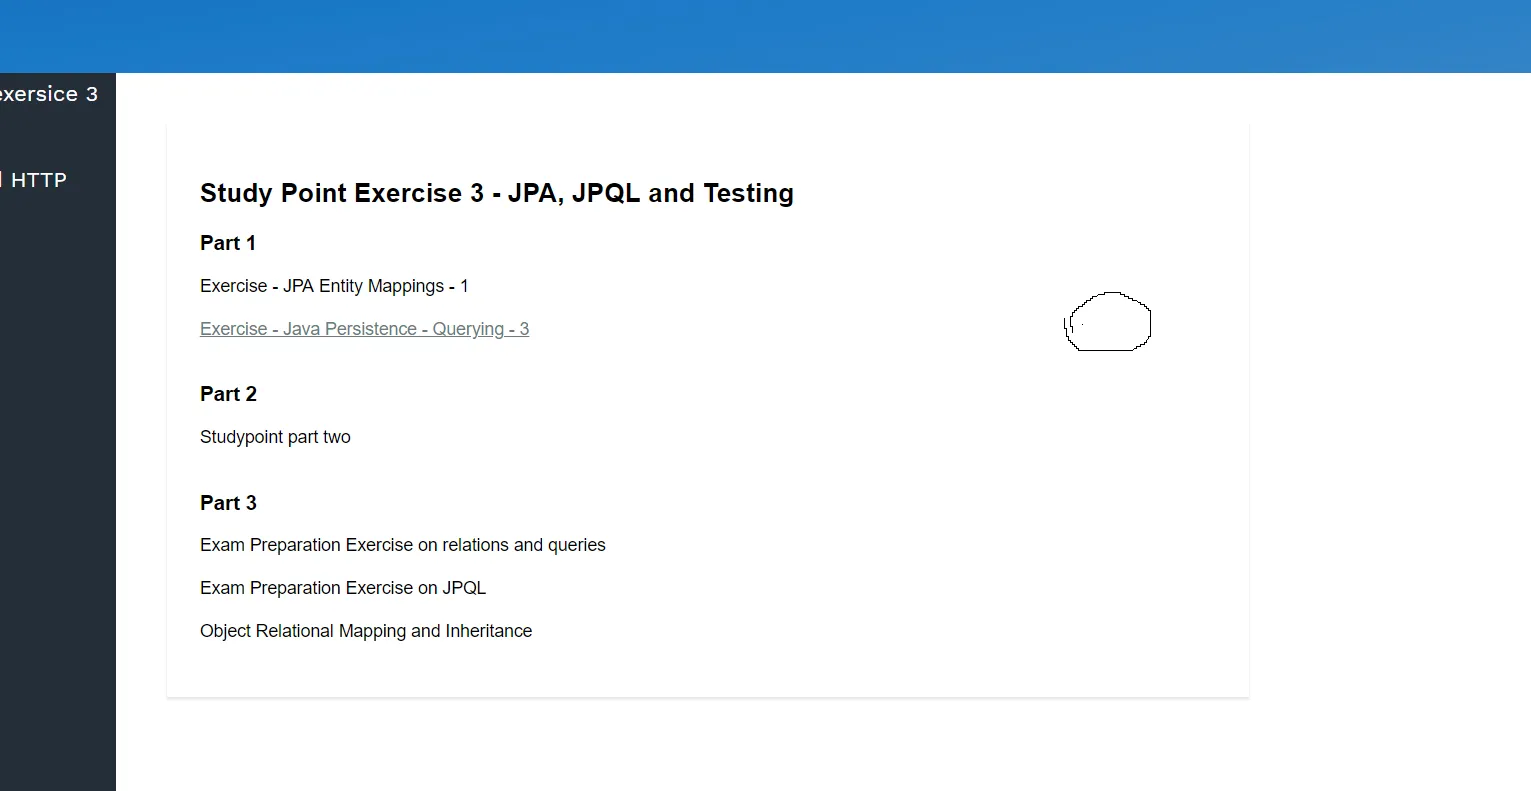Open the 'Studypoint part two' link

[275, 437]
